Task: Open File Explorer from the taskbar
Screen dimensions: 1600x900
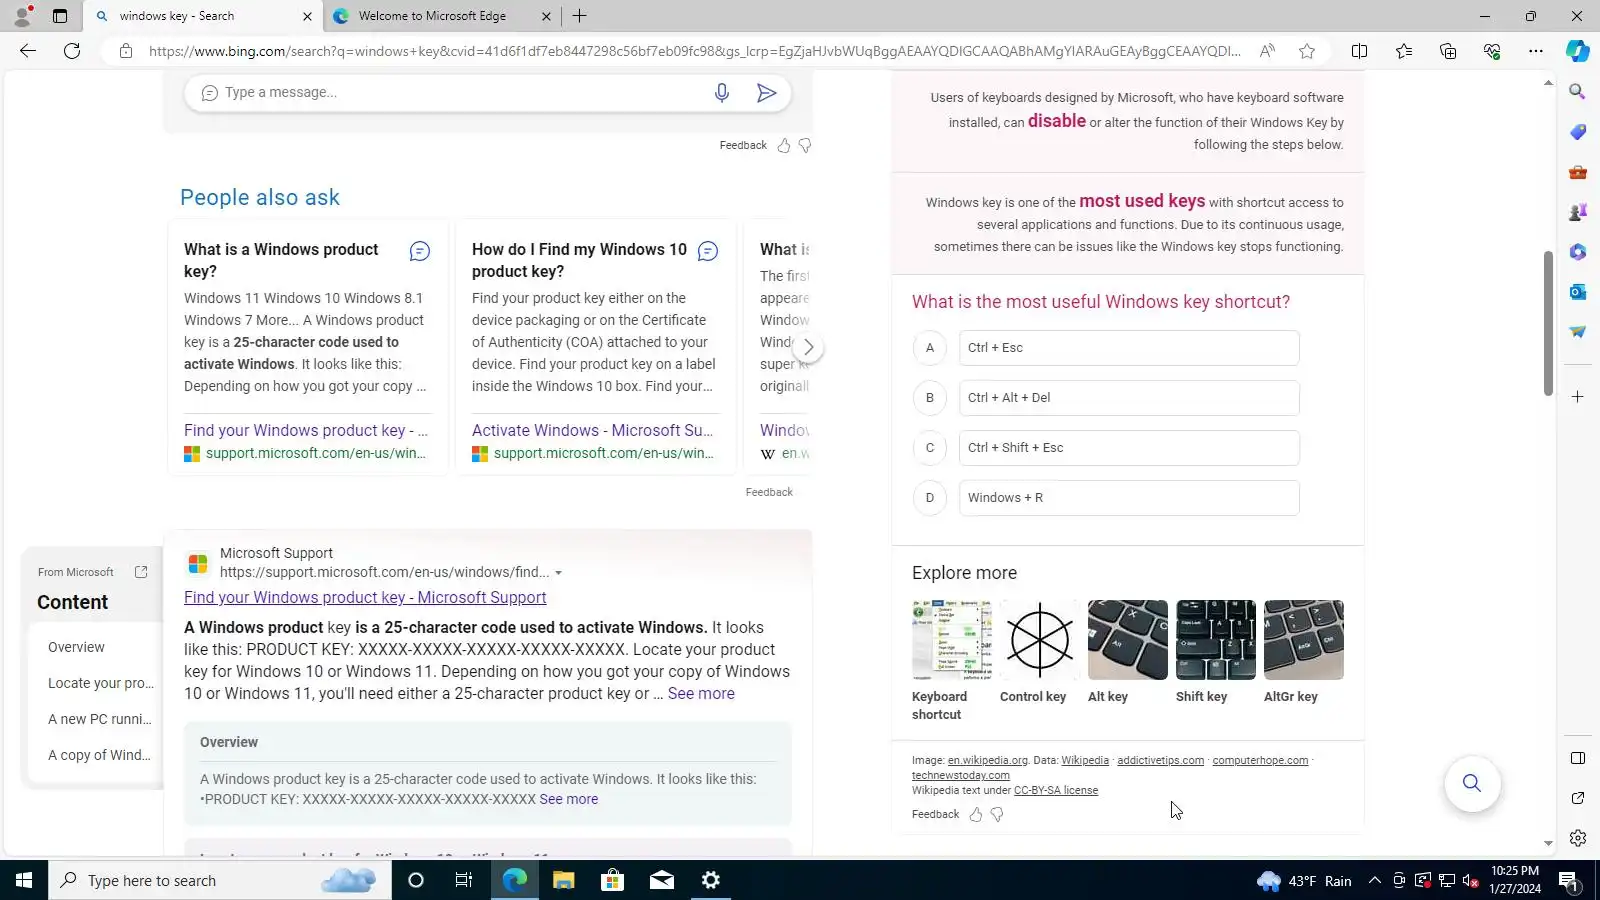Action: (x=564, y=881)
